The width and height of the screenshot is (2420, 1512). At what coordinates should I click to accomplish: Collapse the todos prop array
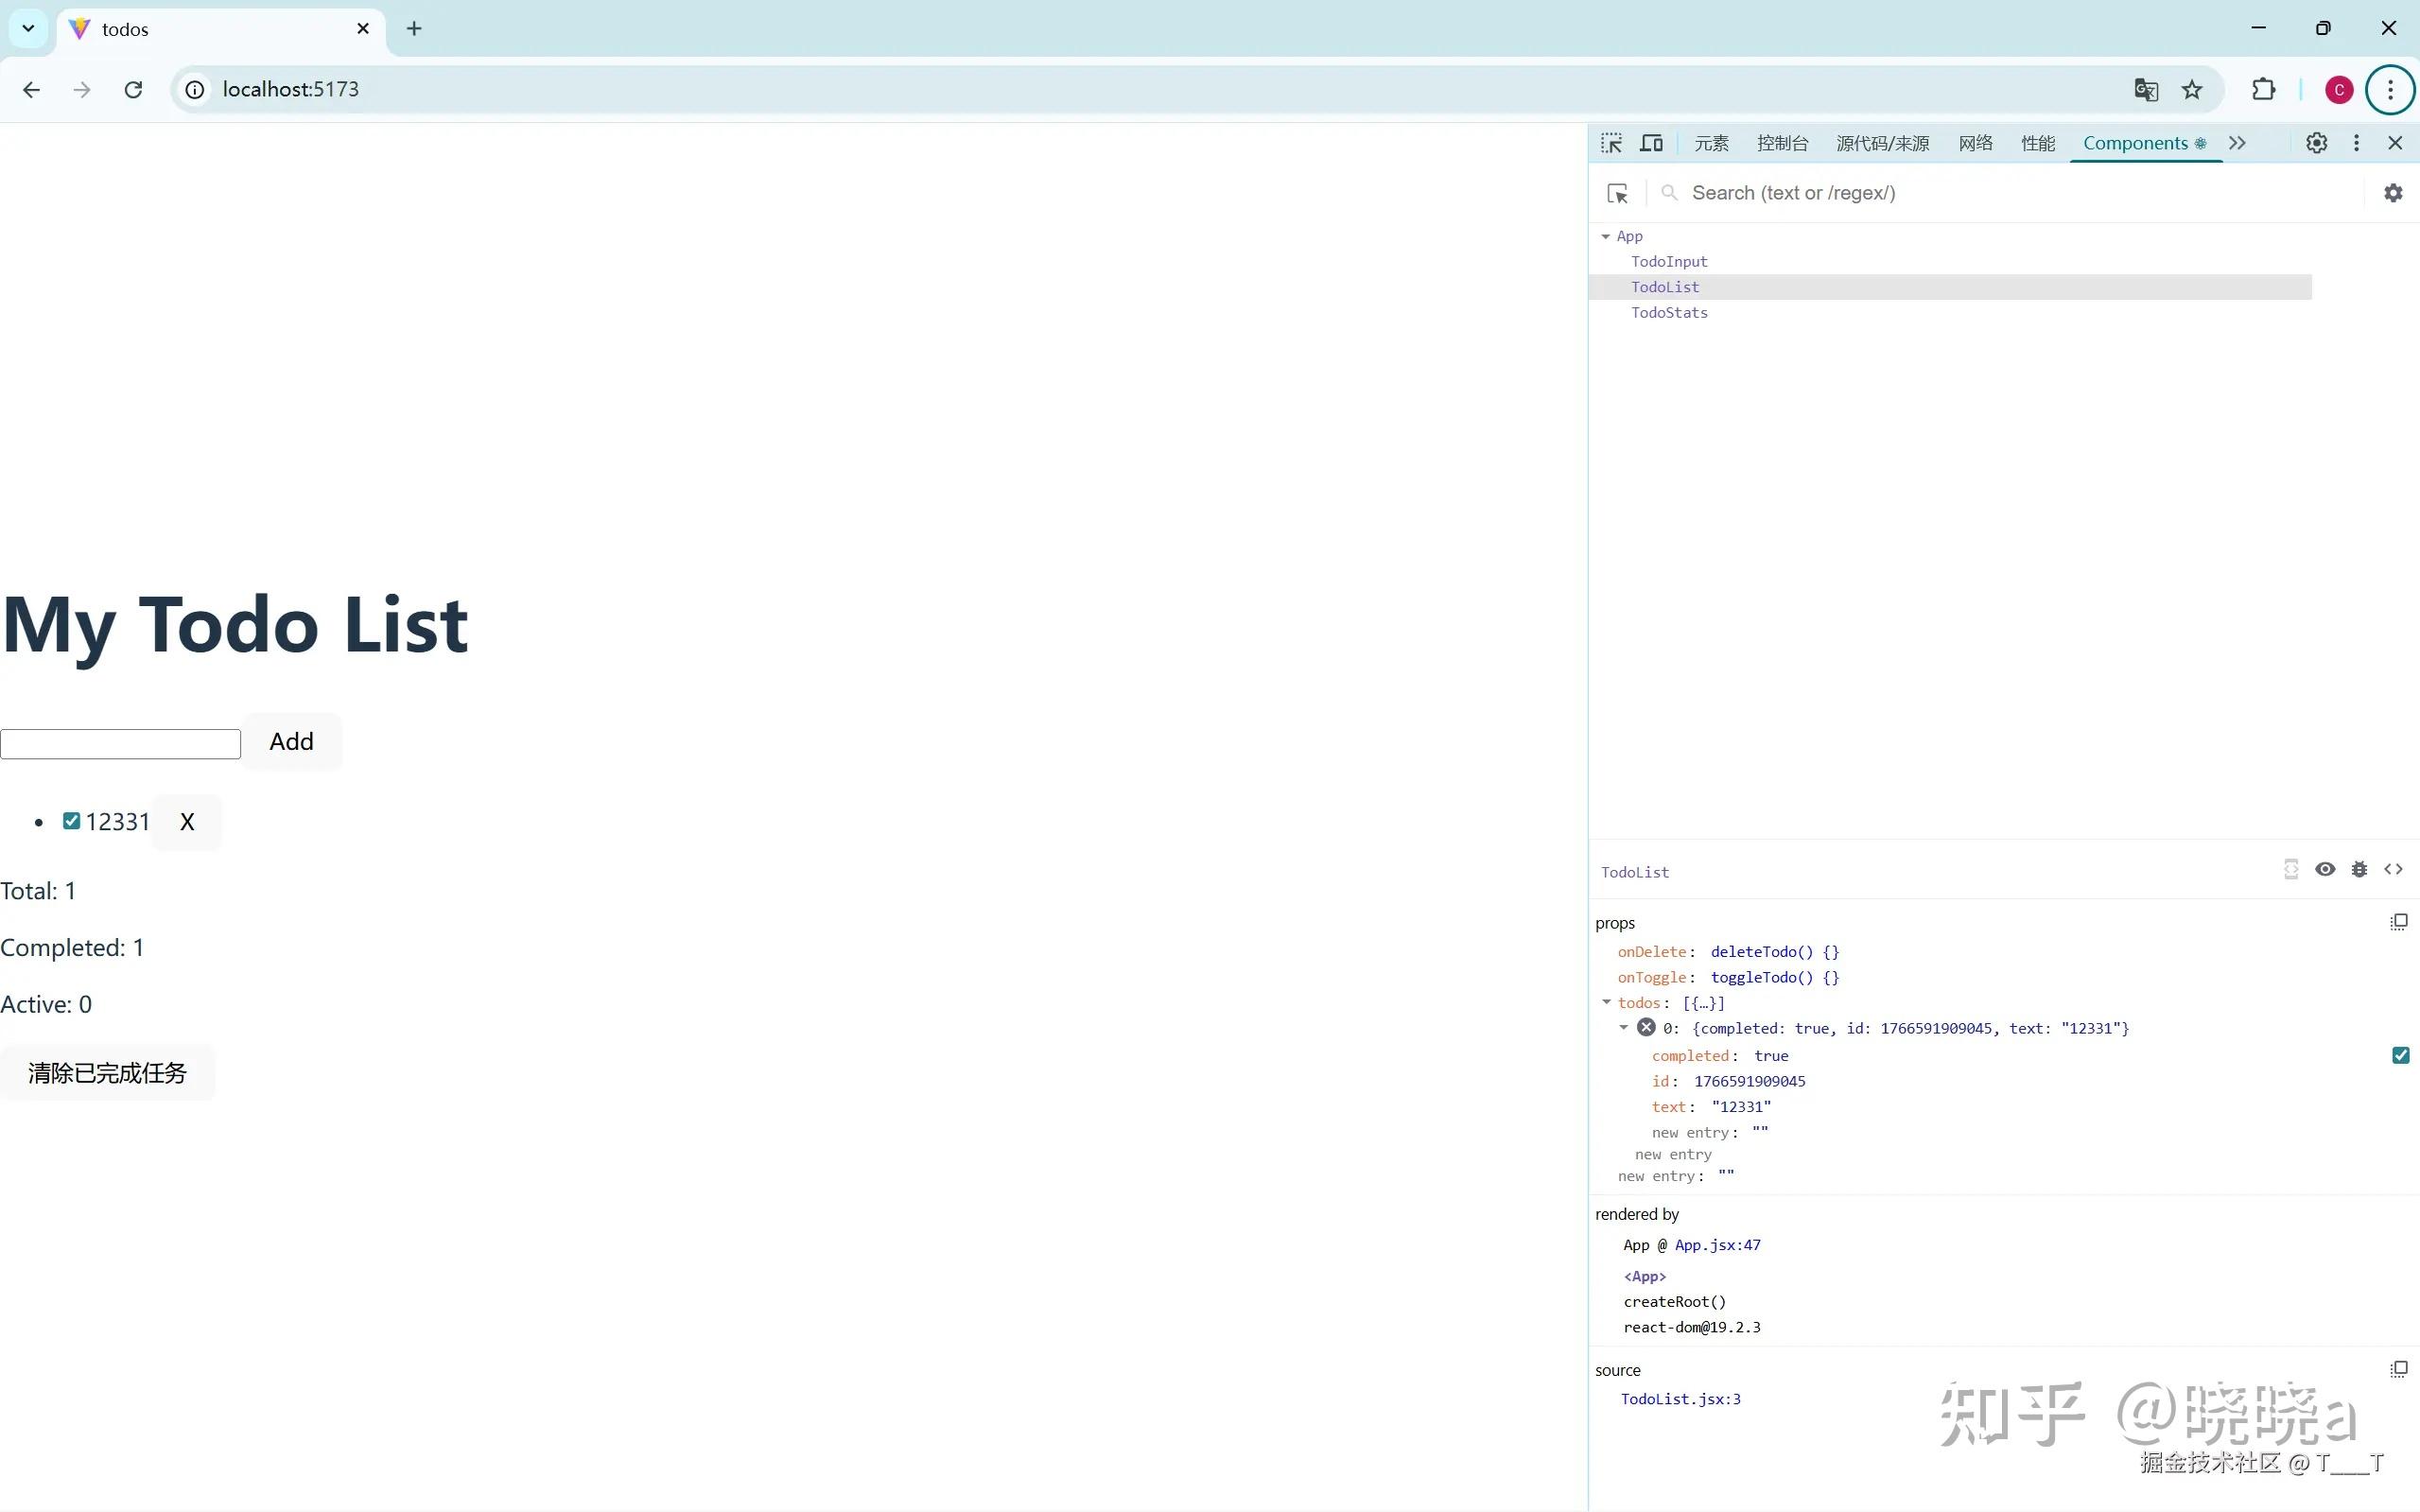1606,1002
